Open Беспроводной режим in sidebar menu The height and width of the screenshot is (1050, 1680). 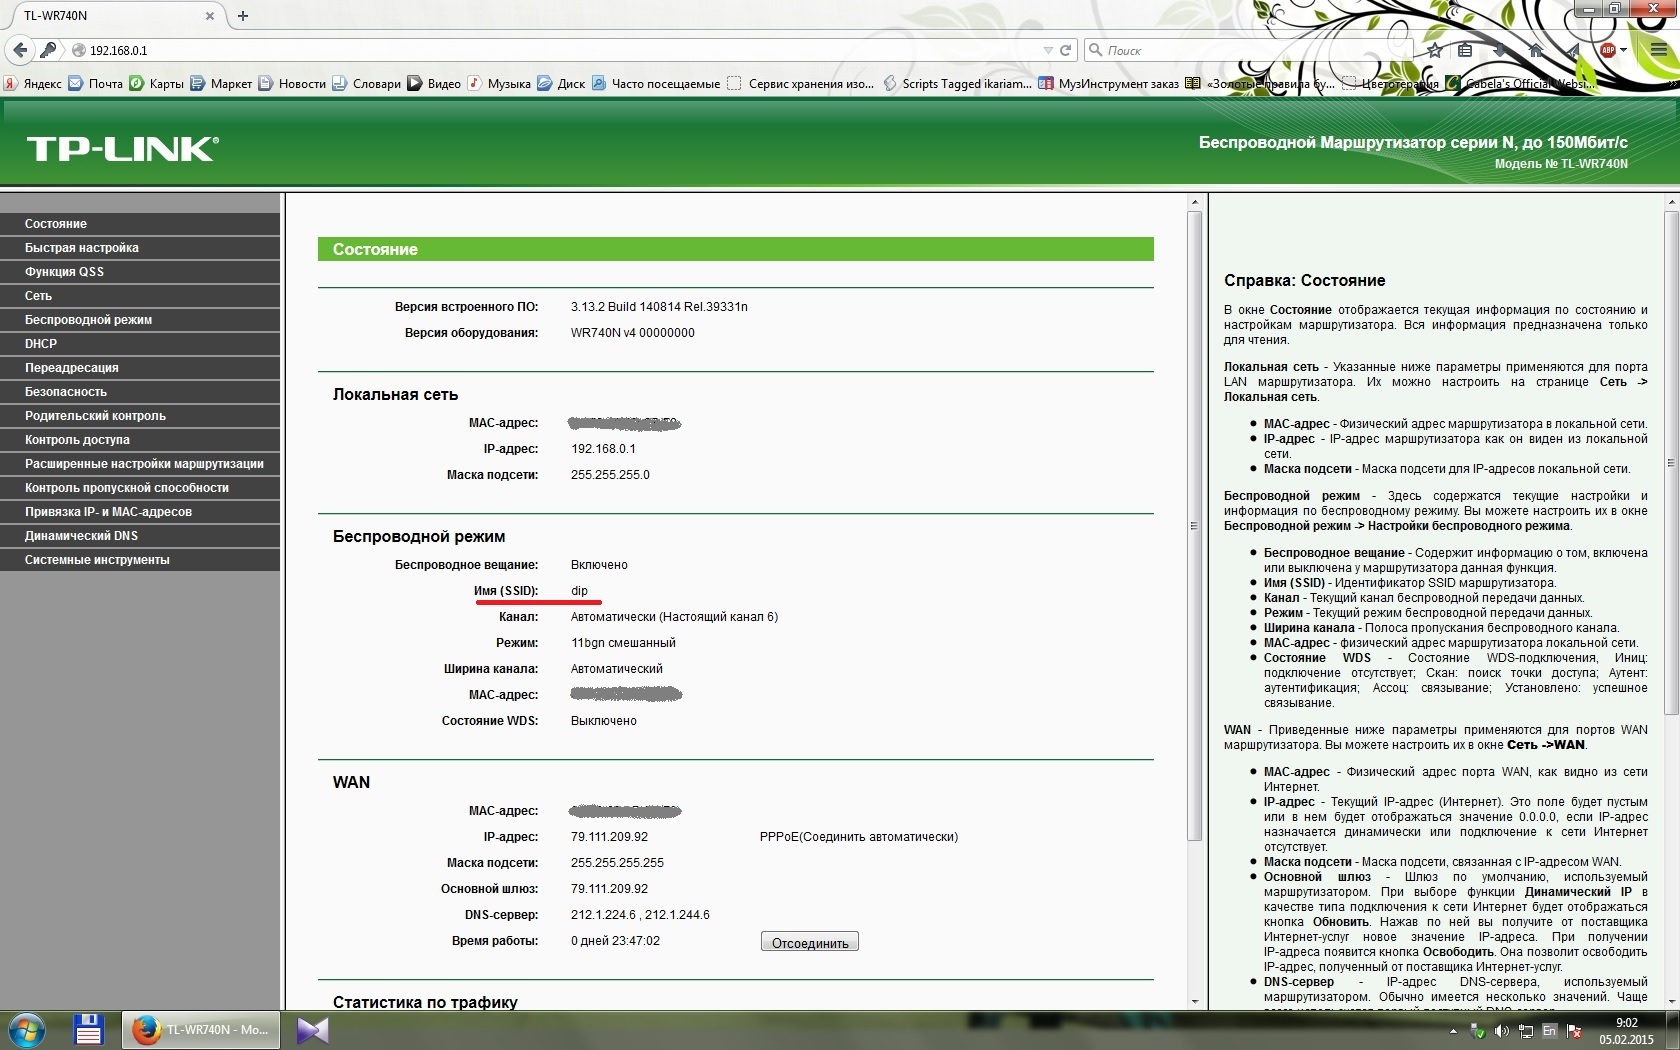tap(88, 320)
